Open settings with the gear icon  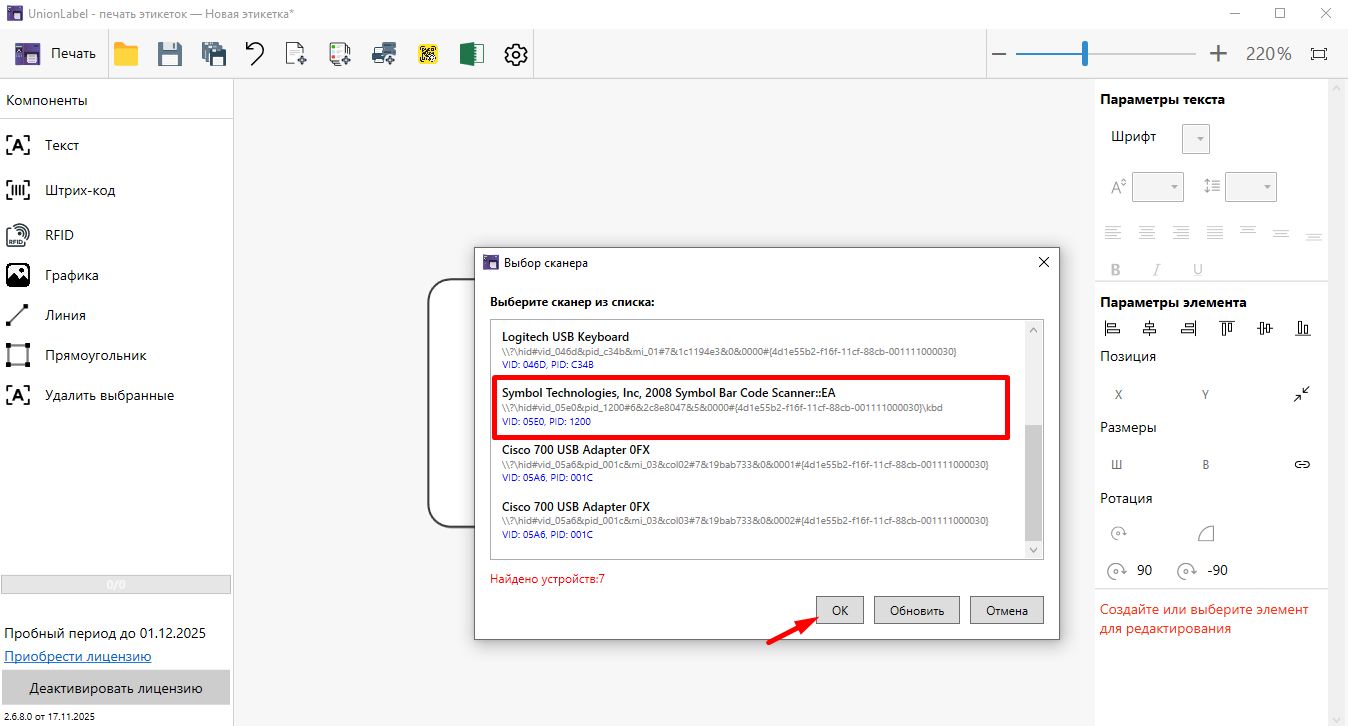coord(516,54)
